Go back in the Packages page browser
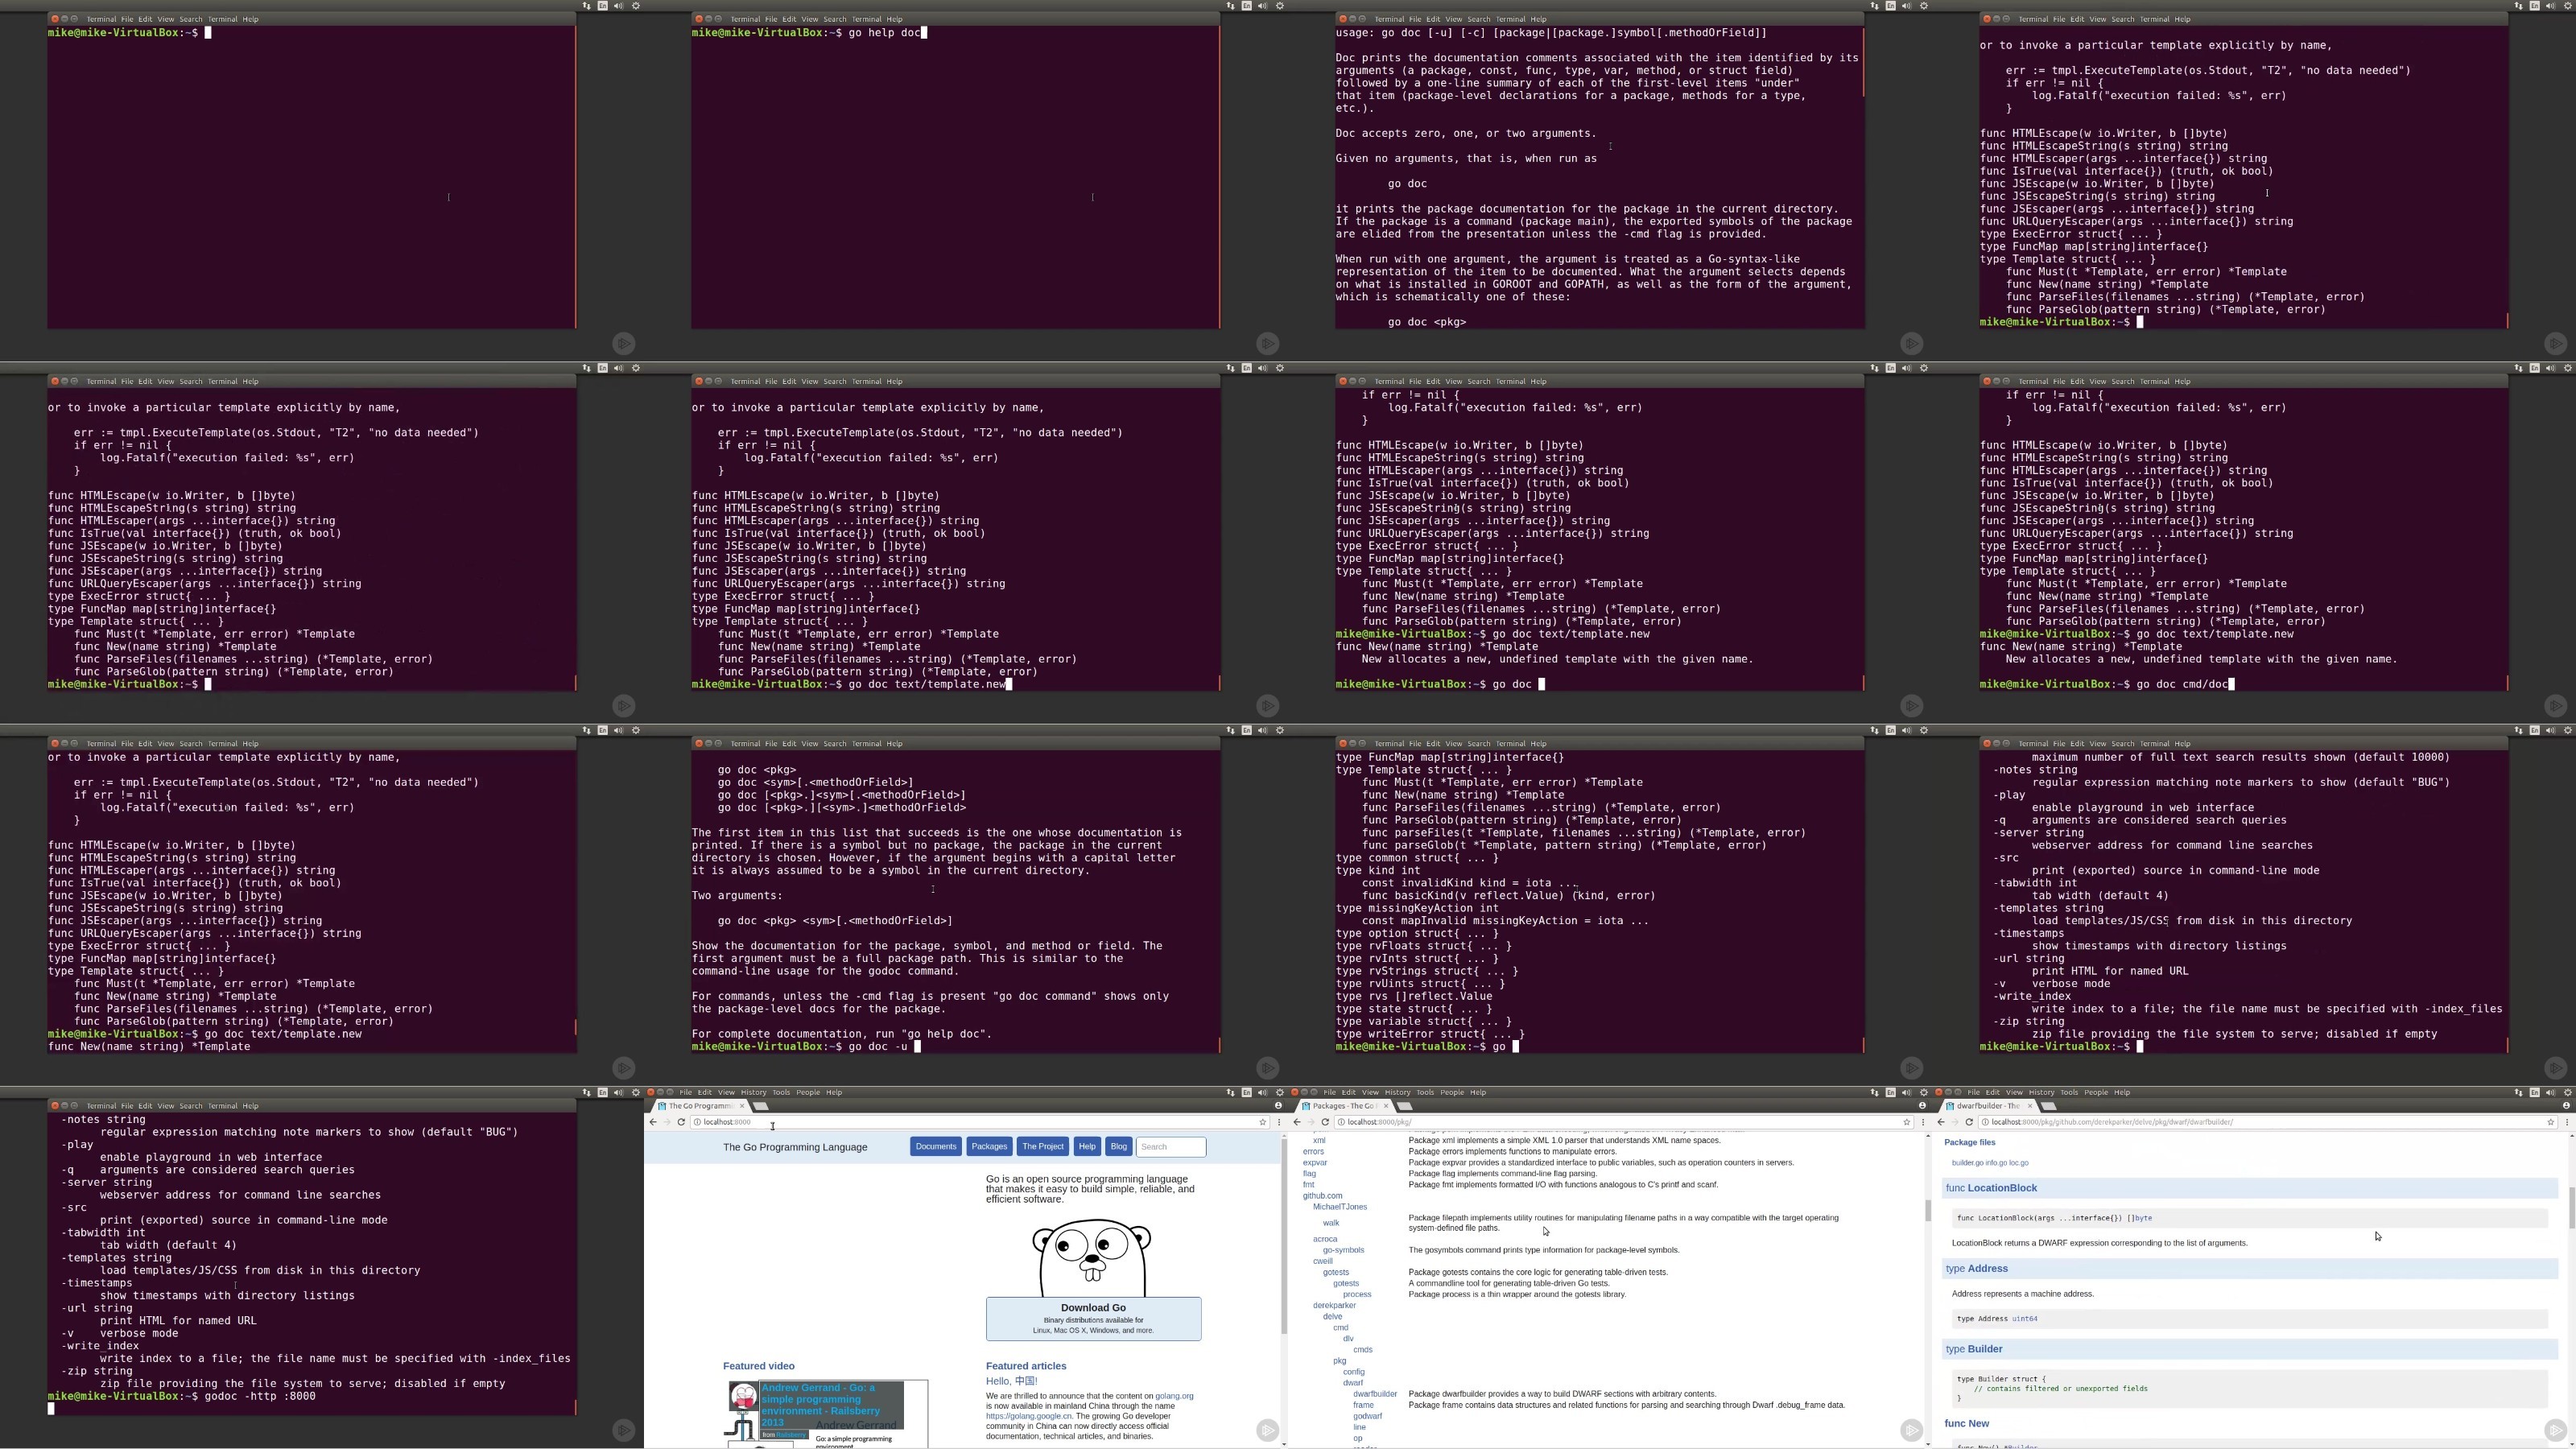Screen dimensions: 2576x1449 (x=1297, y=1122)
